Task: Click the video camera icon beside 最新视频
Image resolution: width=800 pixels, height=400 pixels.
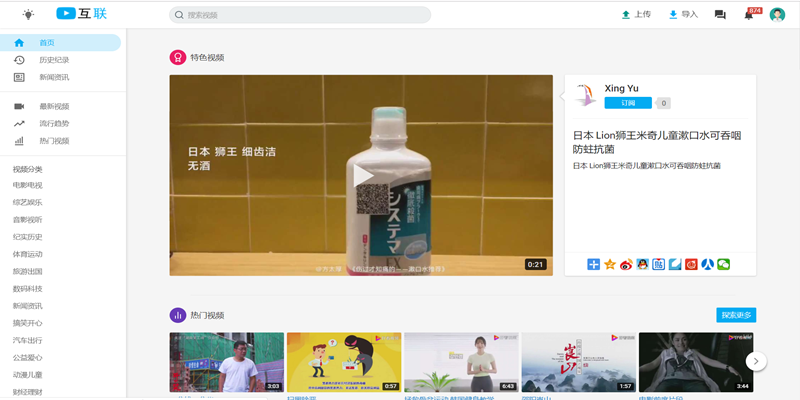Action: tap(19, 107)
